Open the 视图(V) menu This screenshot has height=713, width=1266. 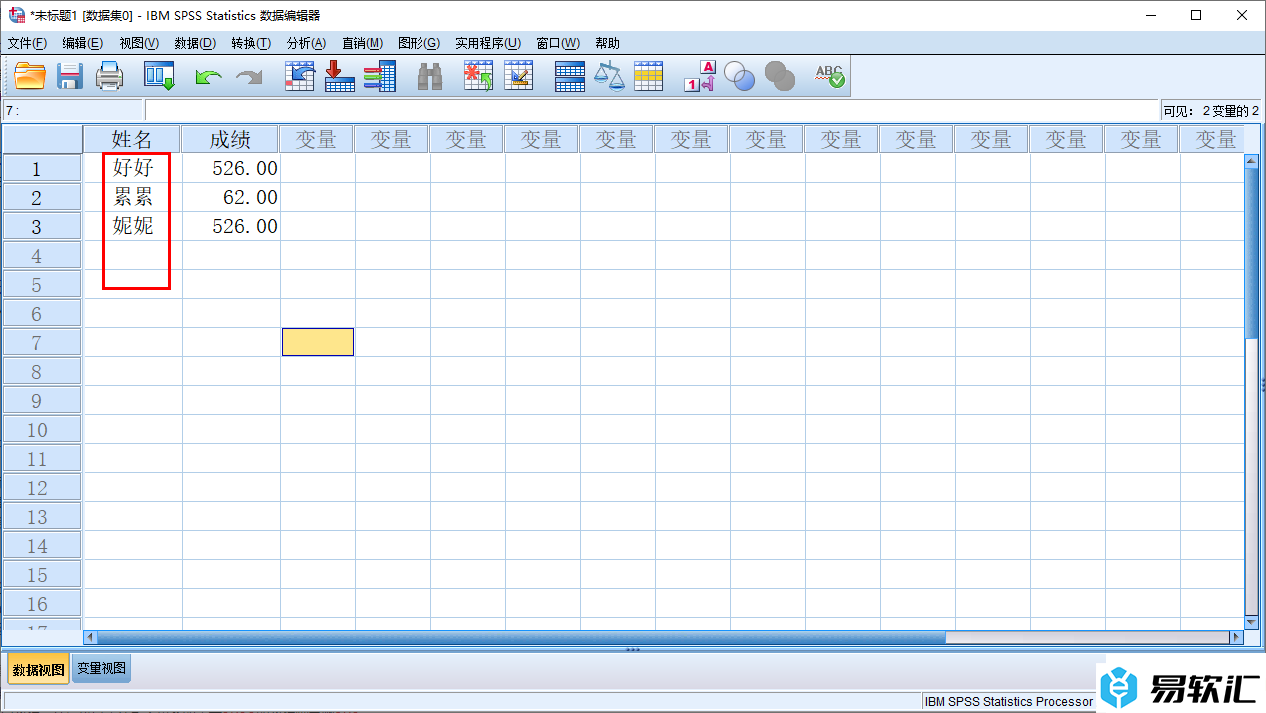point(139,43)
